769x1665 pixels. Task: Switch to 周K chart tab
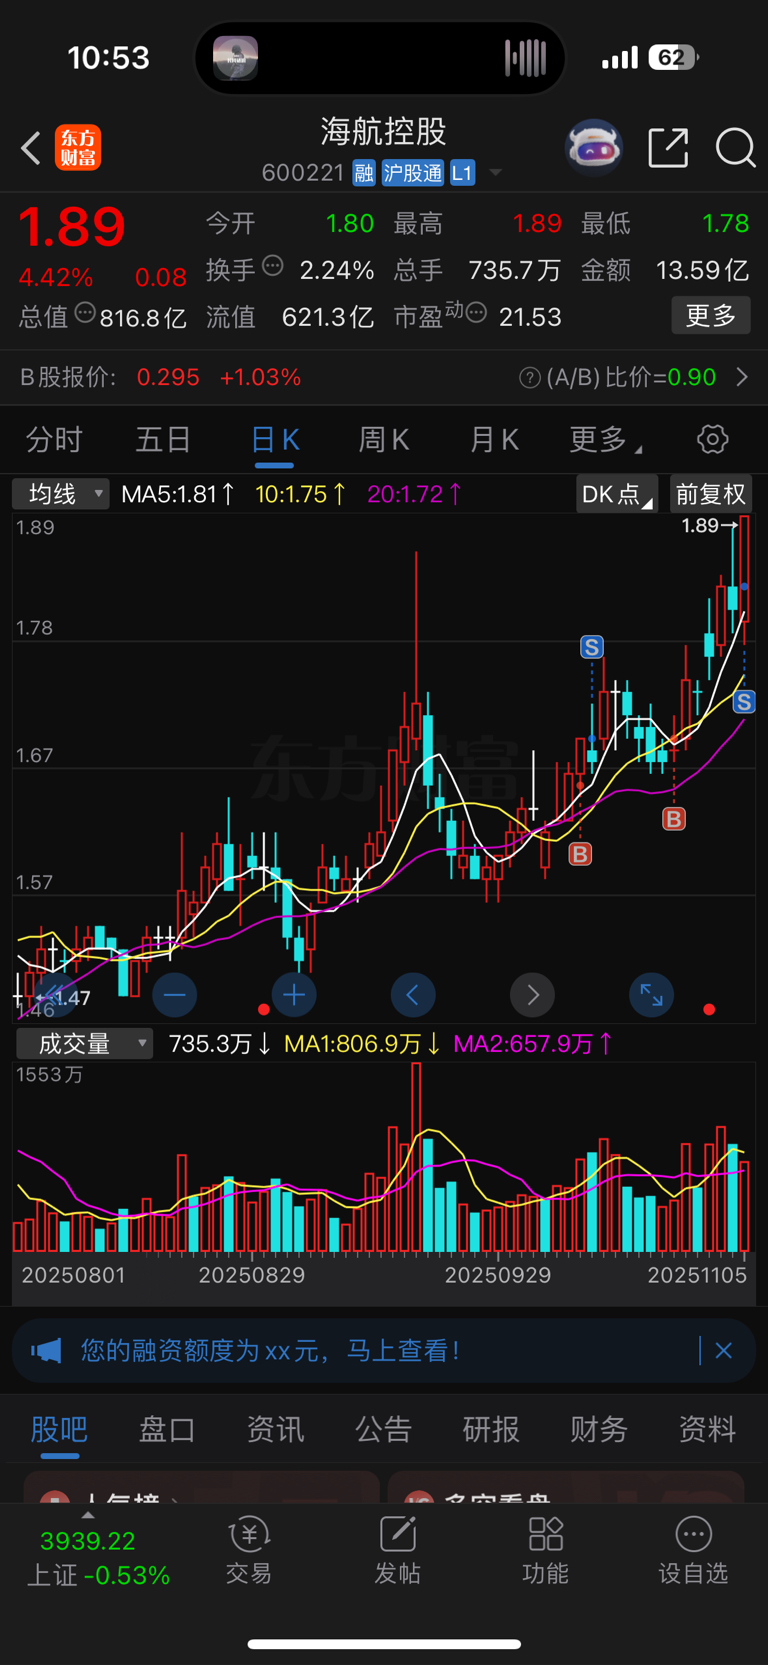(x=384, y=439)
